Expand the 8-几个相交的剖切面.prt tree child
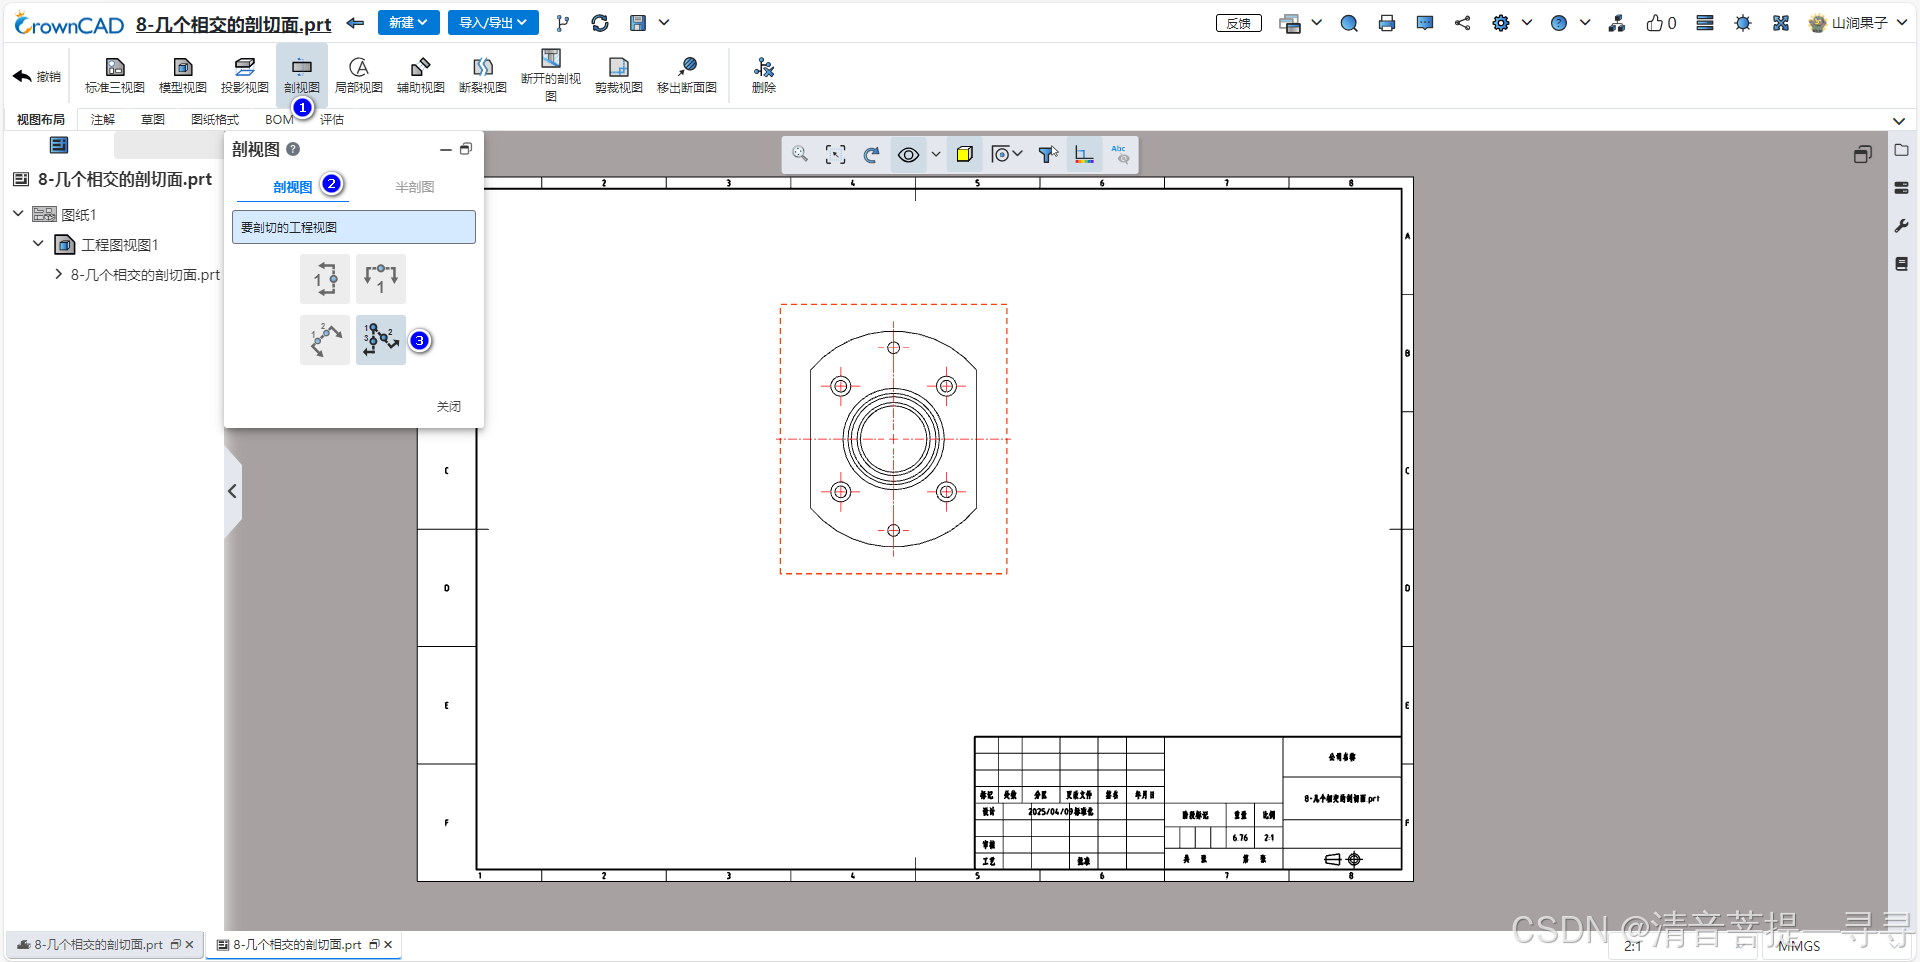Viewport: 1920px width, 962px height. point(58,273)
